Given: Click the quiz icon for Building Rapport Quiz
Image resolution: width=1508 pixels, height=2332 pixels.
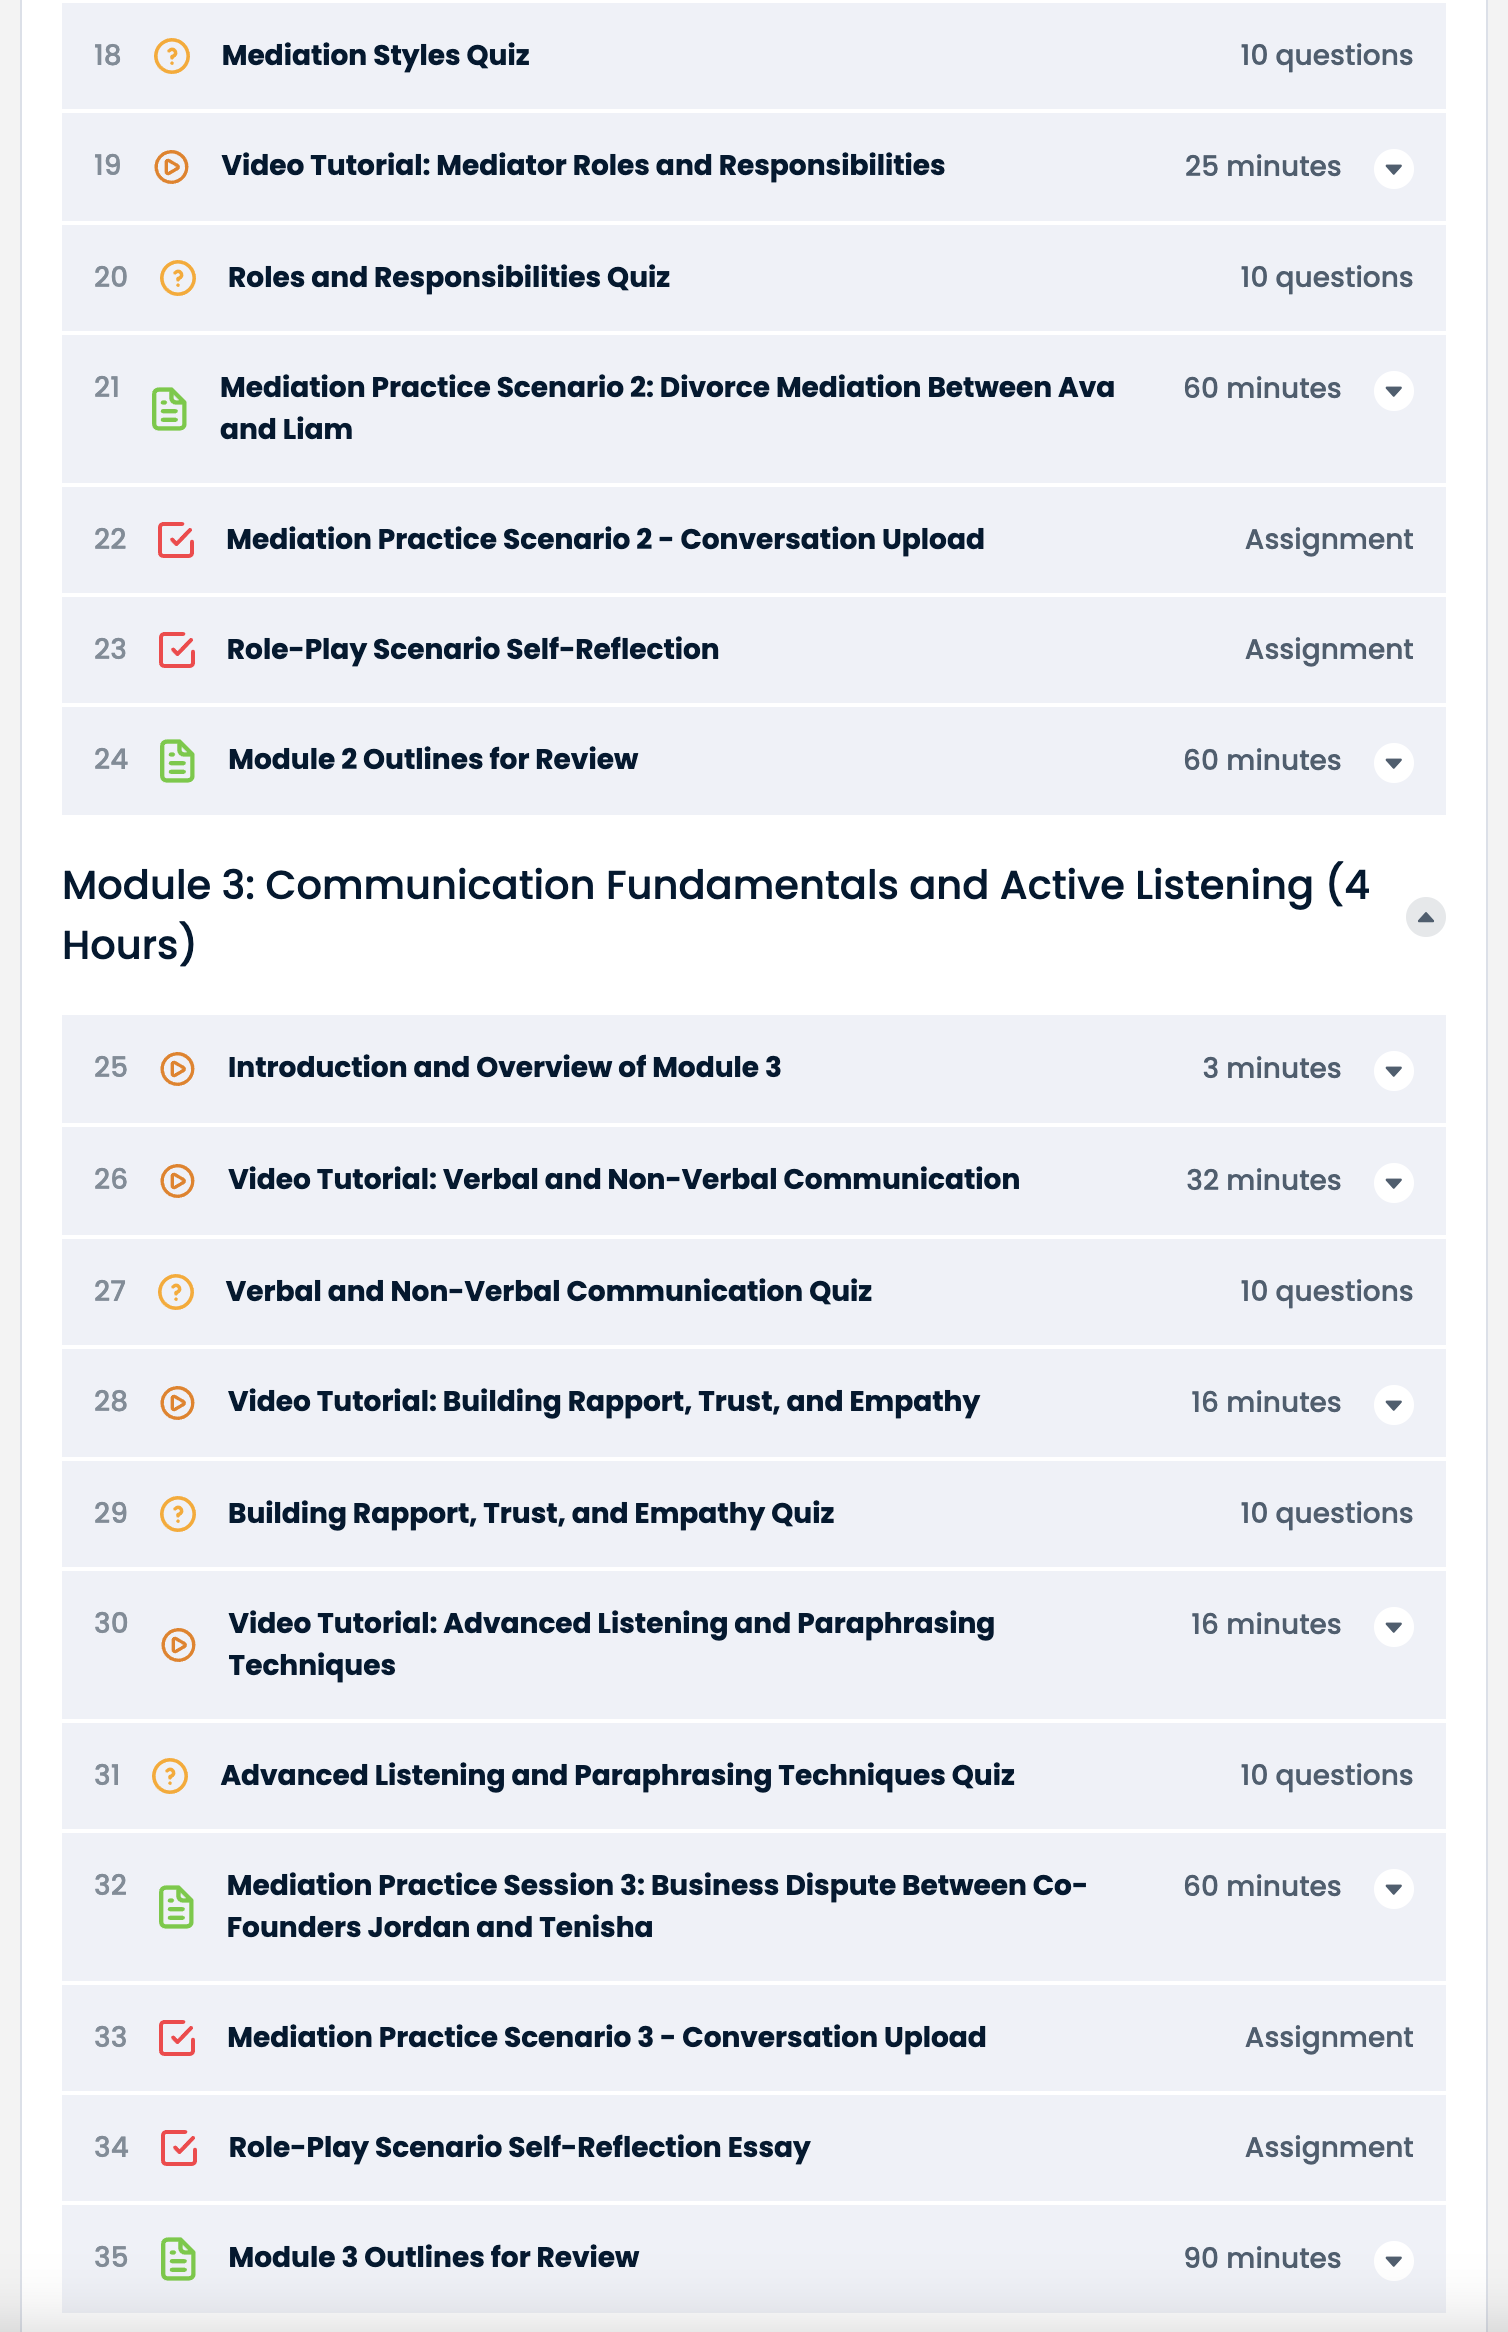Looking at the screenshot, I should pos(177,1514).
